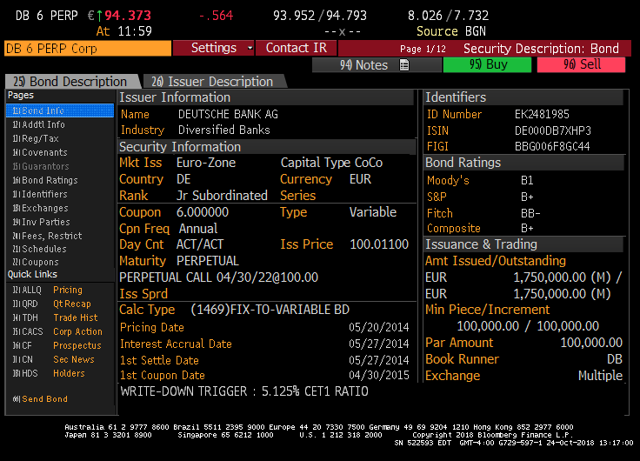Expand the Settings dropdown arrow
640x461 pixels.
pos(250,48)
